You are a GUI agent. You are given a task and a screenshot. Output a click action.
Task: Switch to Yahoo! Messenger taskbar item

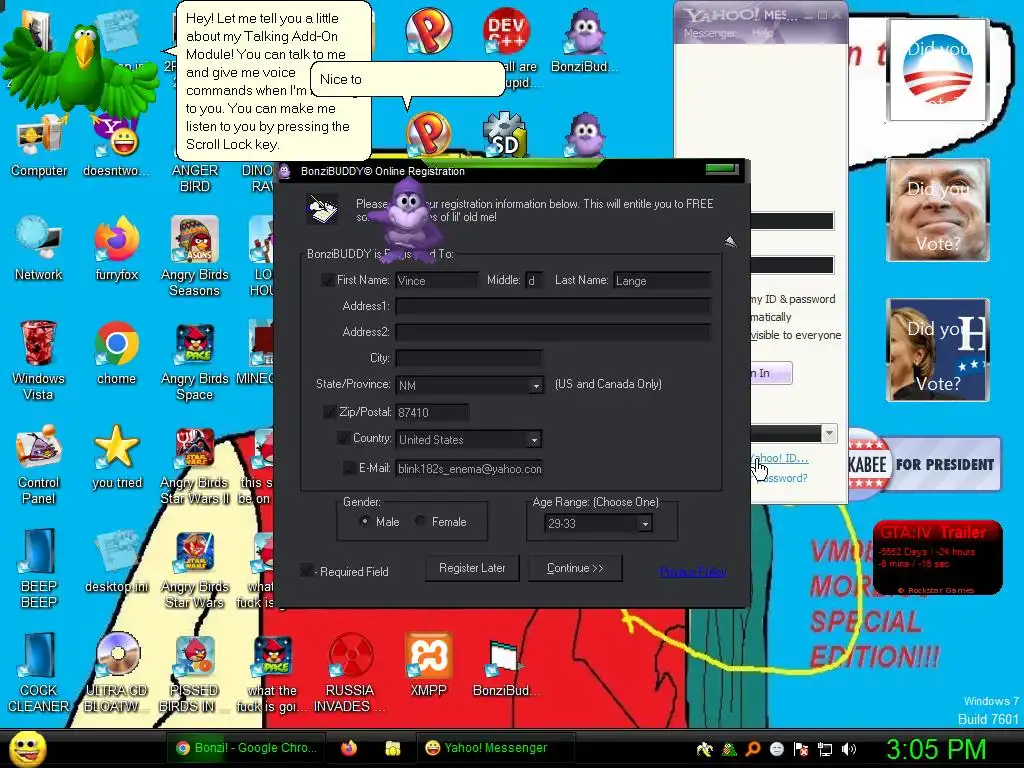[x=495, y=748]
